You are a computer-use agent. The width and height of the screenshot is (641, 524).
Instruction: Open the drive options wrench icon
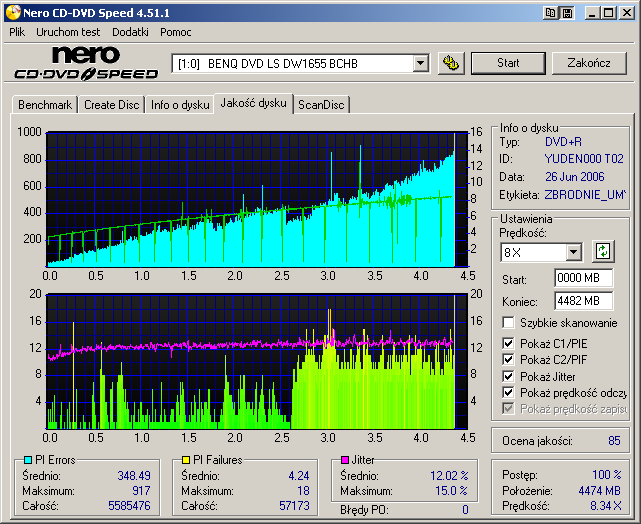click(x=451, y=63)
